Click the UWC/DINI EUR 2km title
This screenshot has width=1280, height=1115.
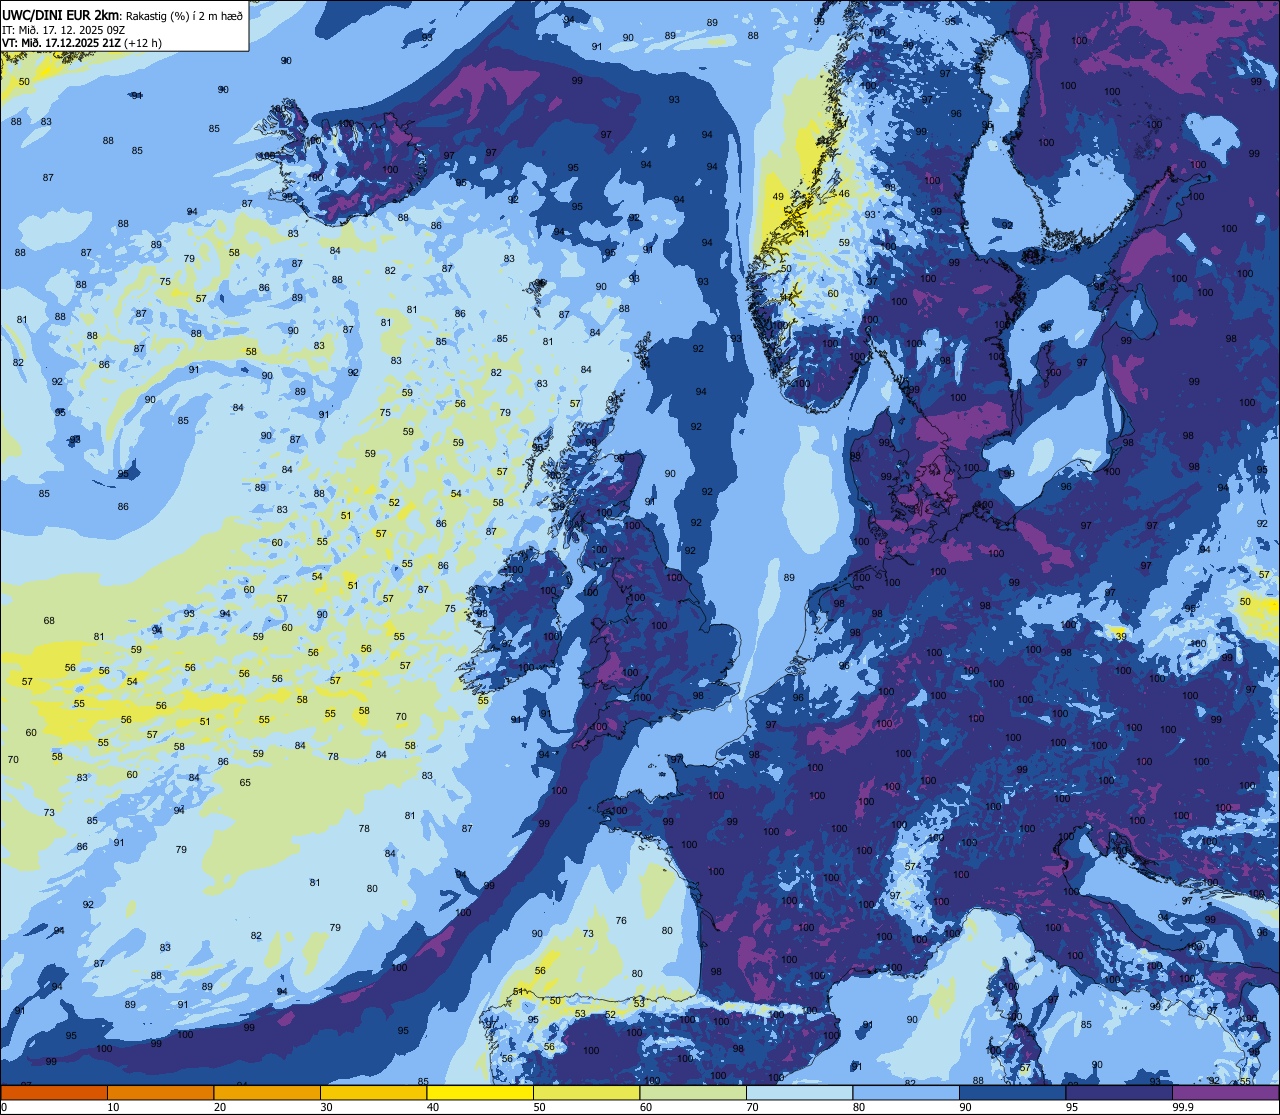61,15
